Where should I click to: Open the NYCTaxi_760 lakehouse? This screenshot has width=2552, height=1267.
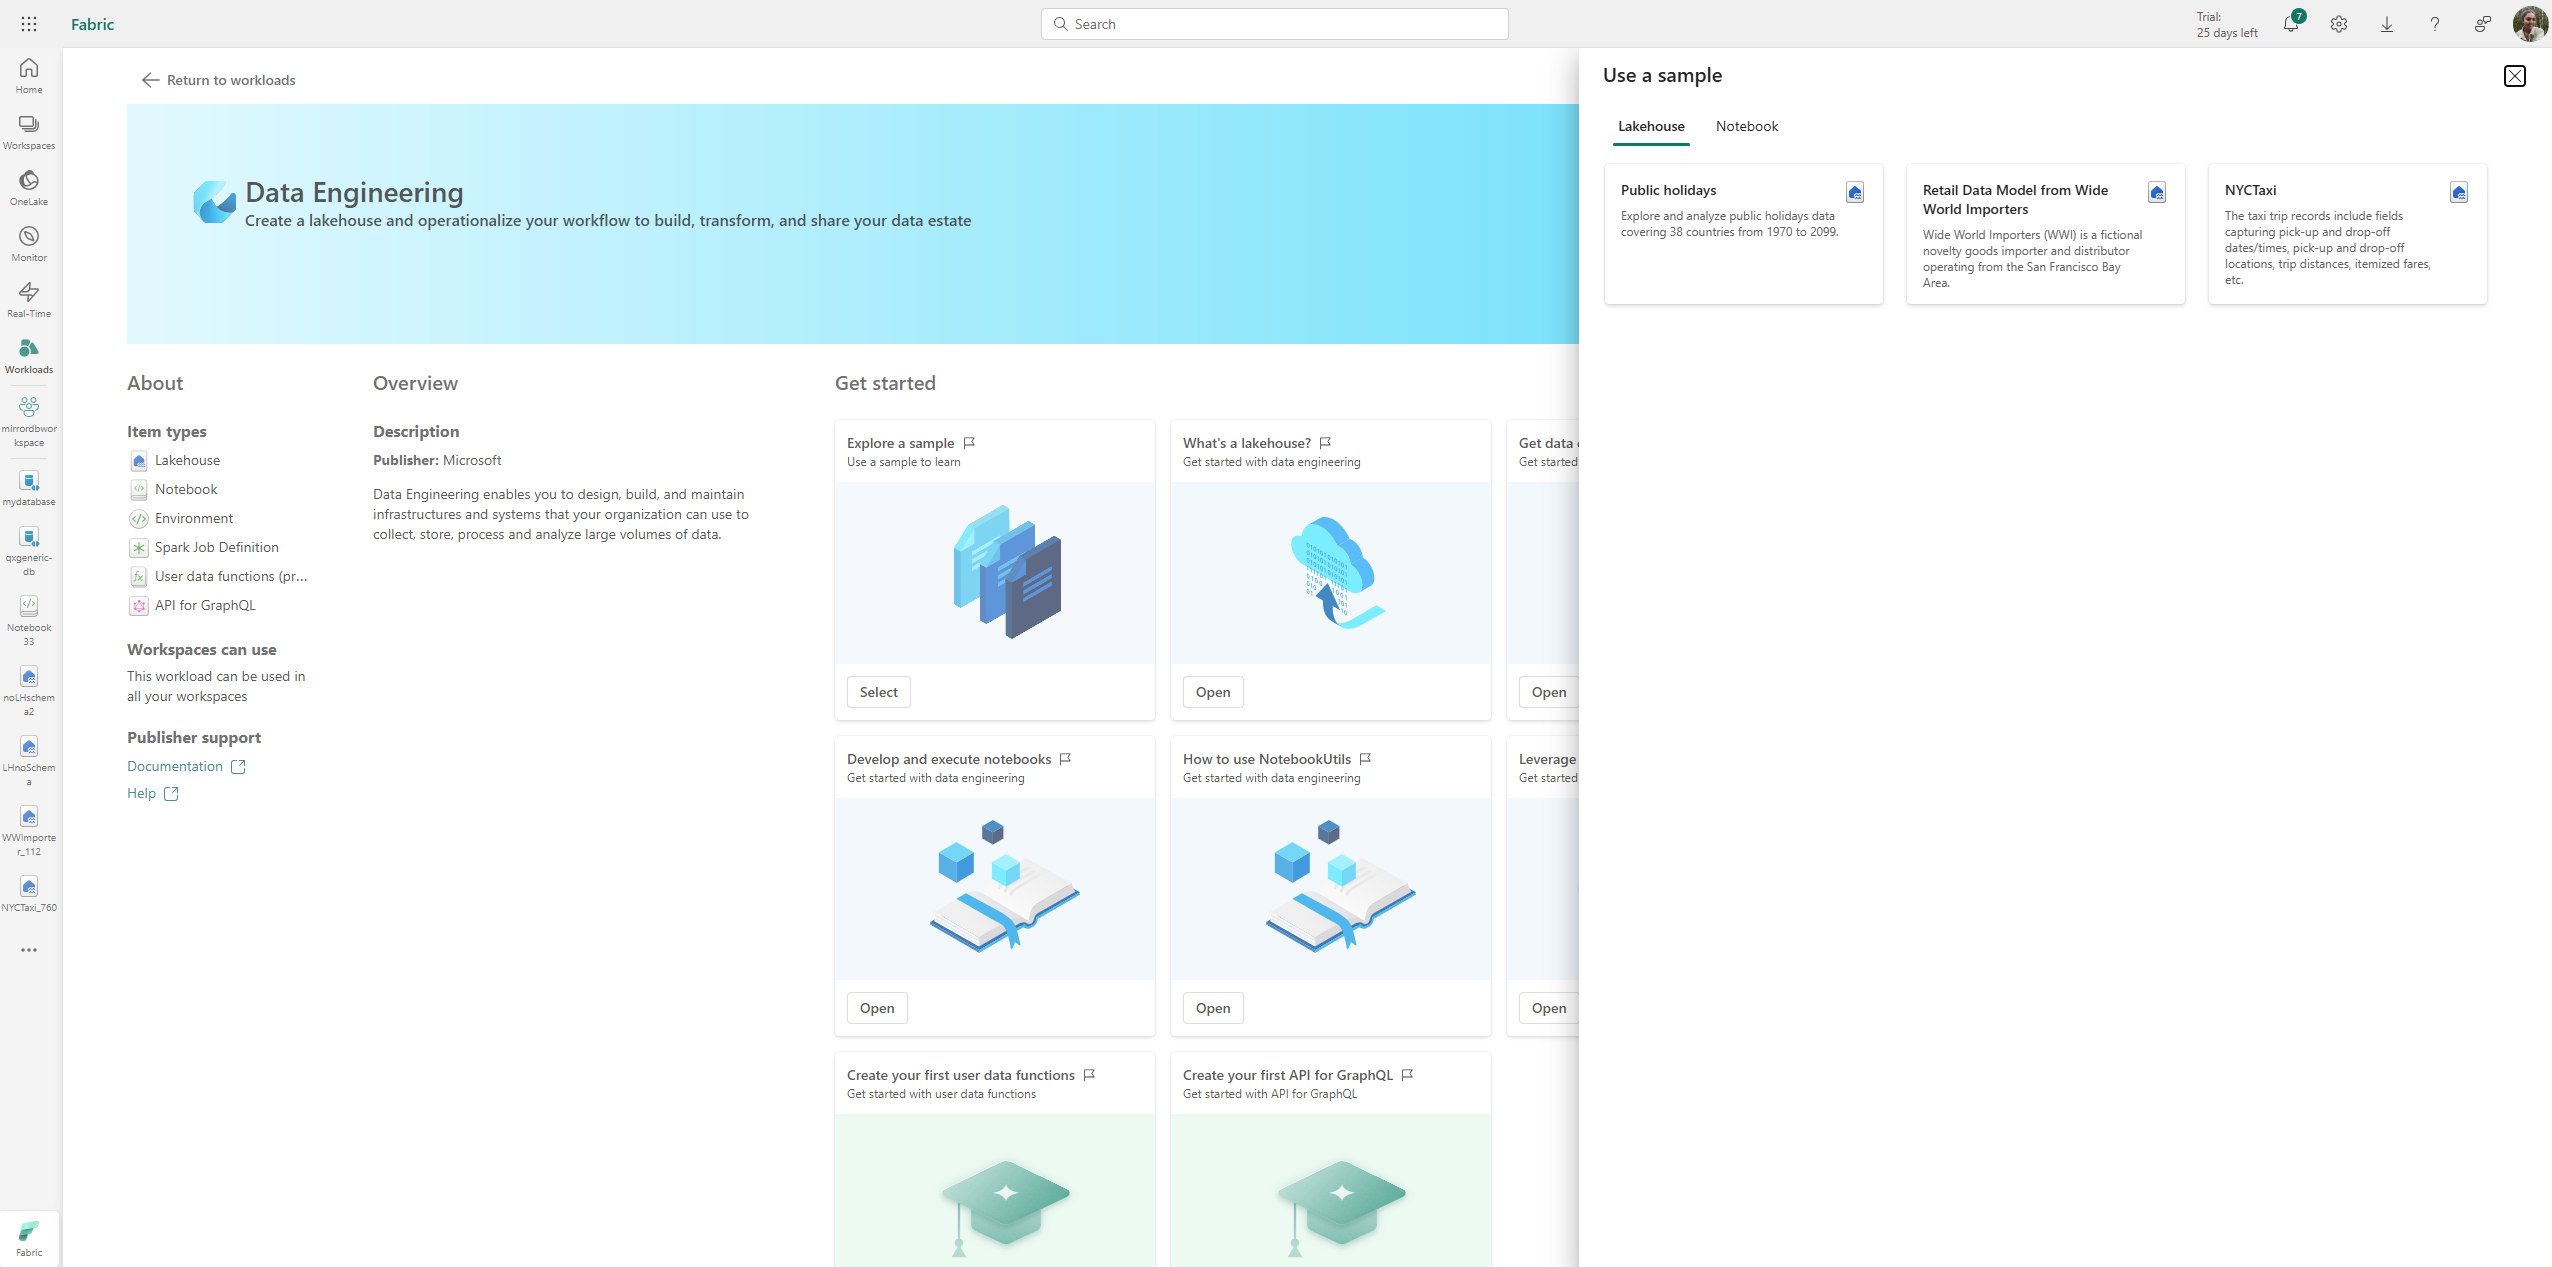[x=29, y=894]
